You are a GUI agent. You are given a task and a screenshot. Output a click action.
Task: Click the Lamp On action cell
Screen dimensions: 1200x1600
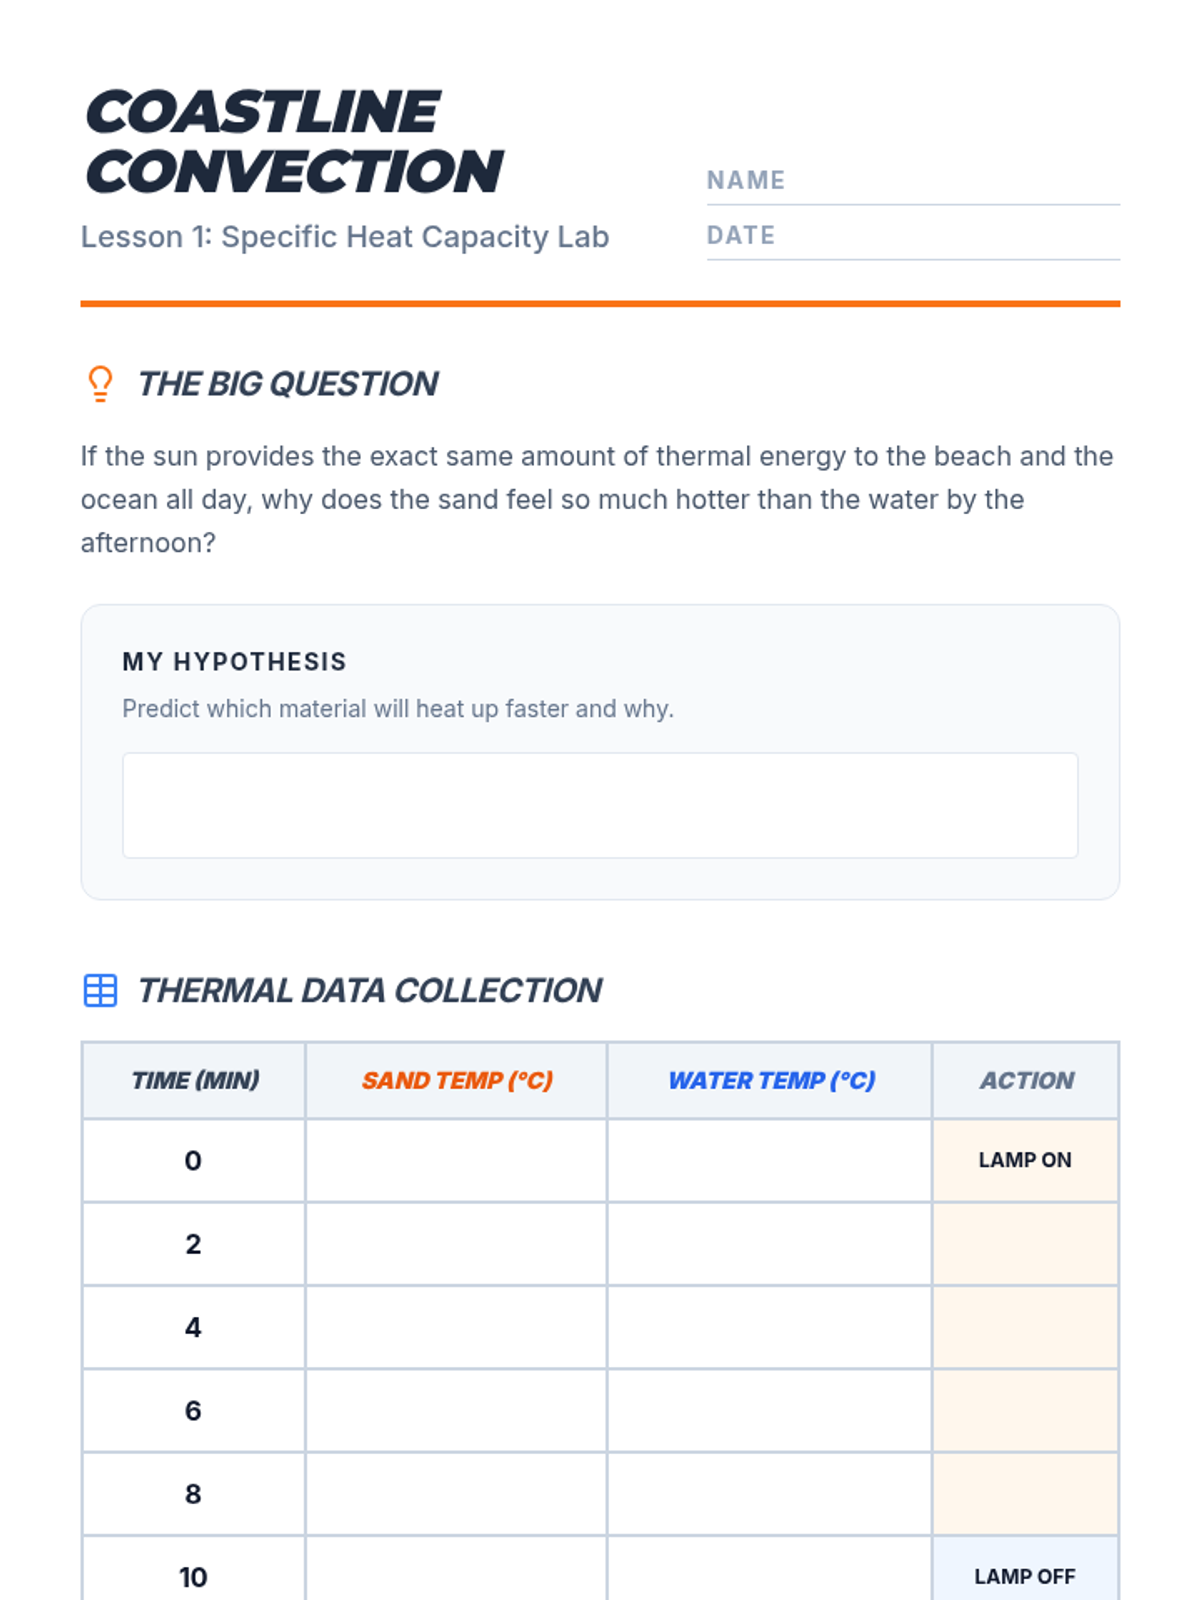point(1025,1160)
